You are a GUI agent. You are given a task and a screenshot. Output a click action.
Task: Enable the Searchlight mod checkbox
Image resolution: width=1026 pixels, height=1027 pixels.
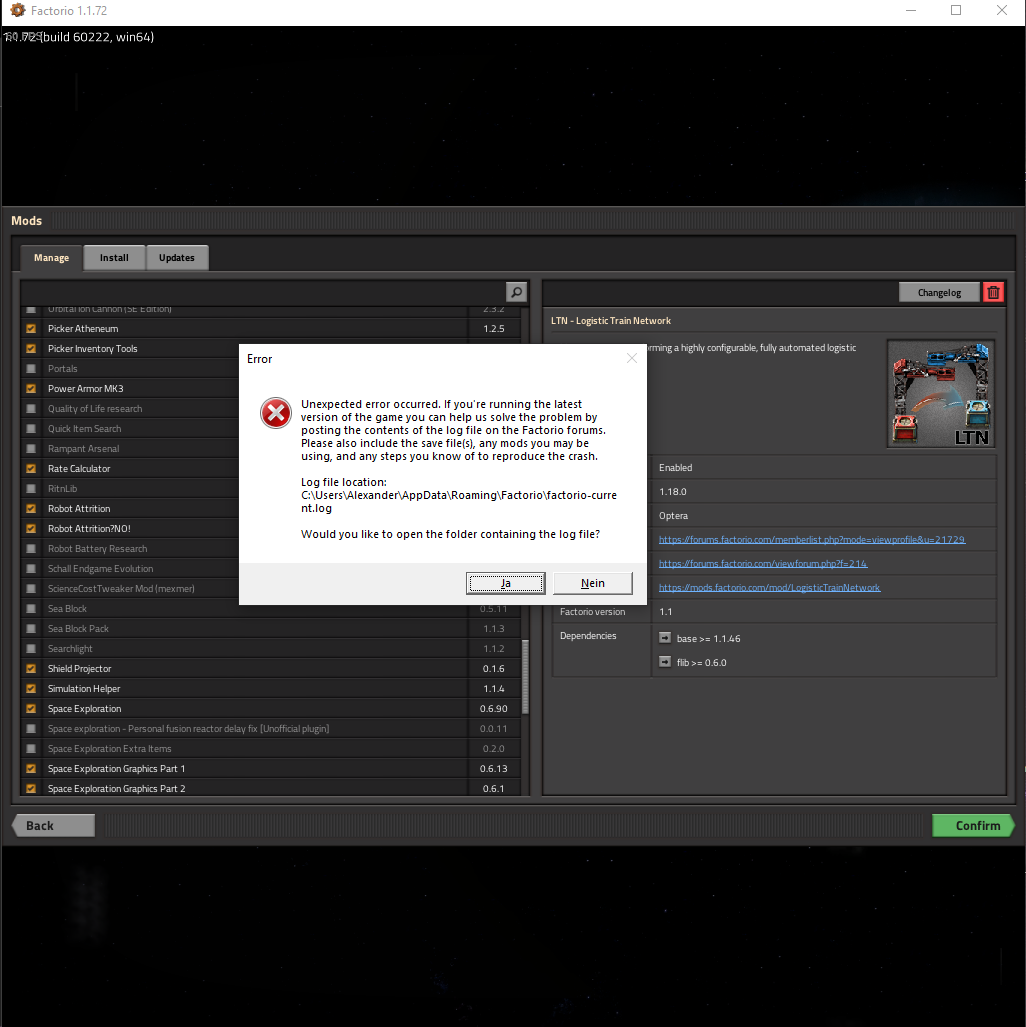click(31, 648)
